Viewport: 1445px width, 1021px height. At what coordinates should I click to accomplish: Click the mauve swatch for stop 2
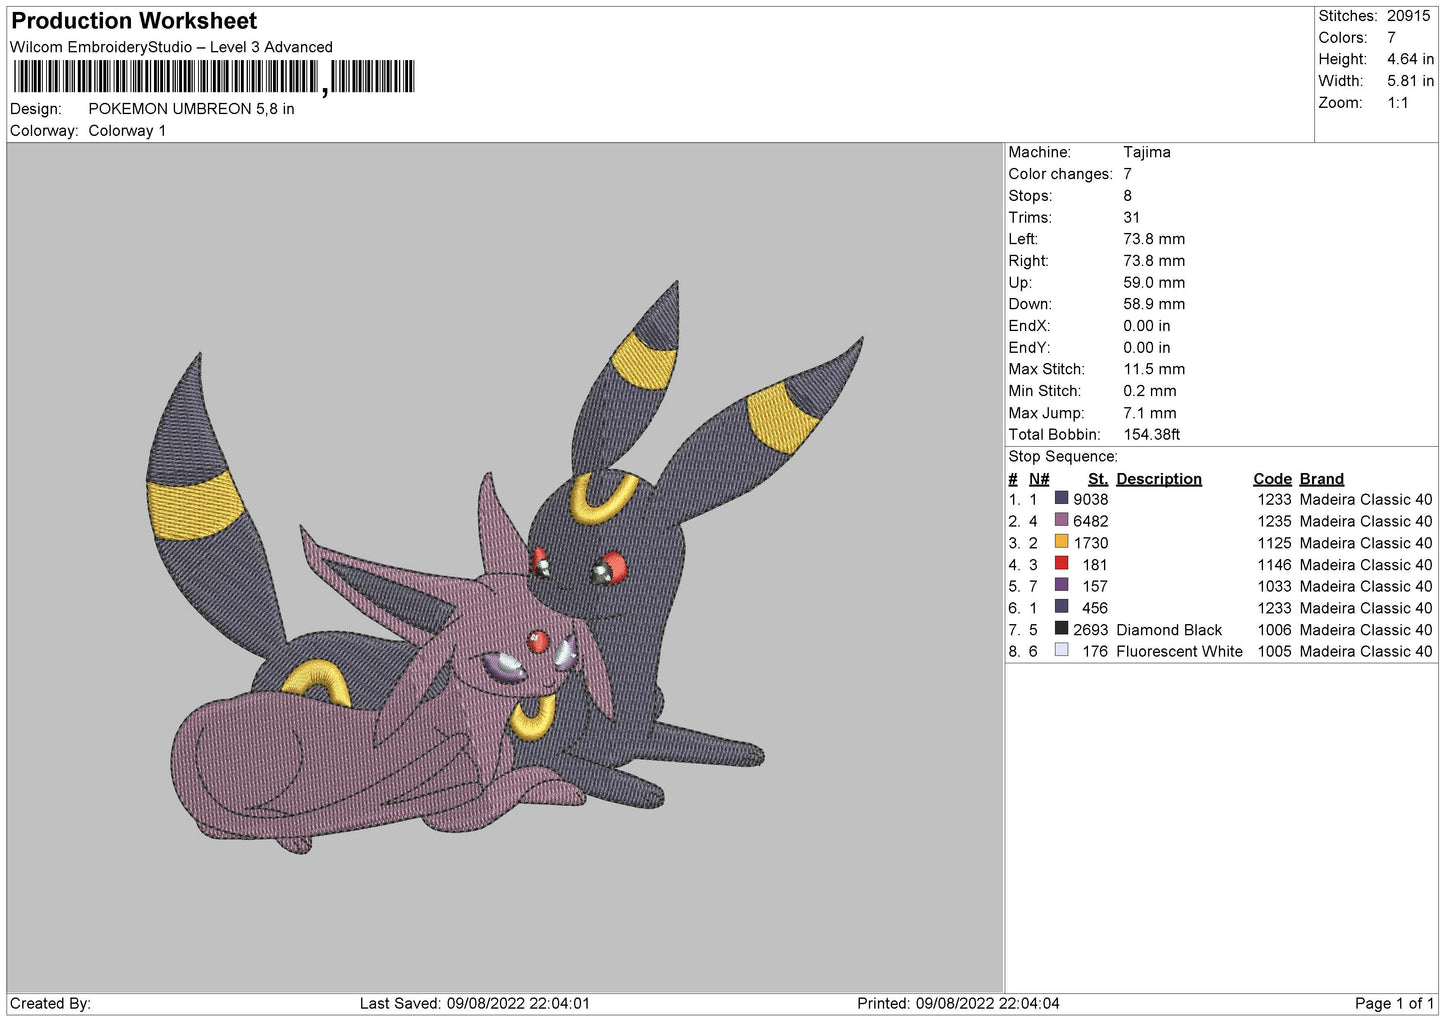click(x=1061, y=520)
